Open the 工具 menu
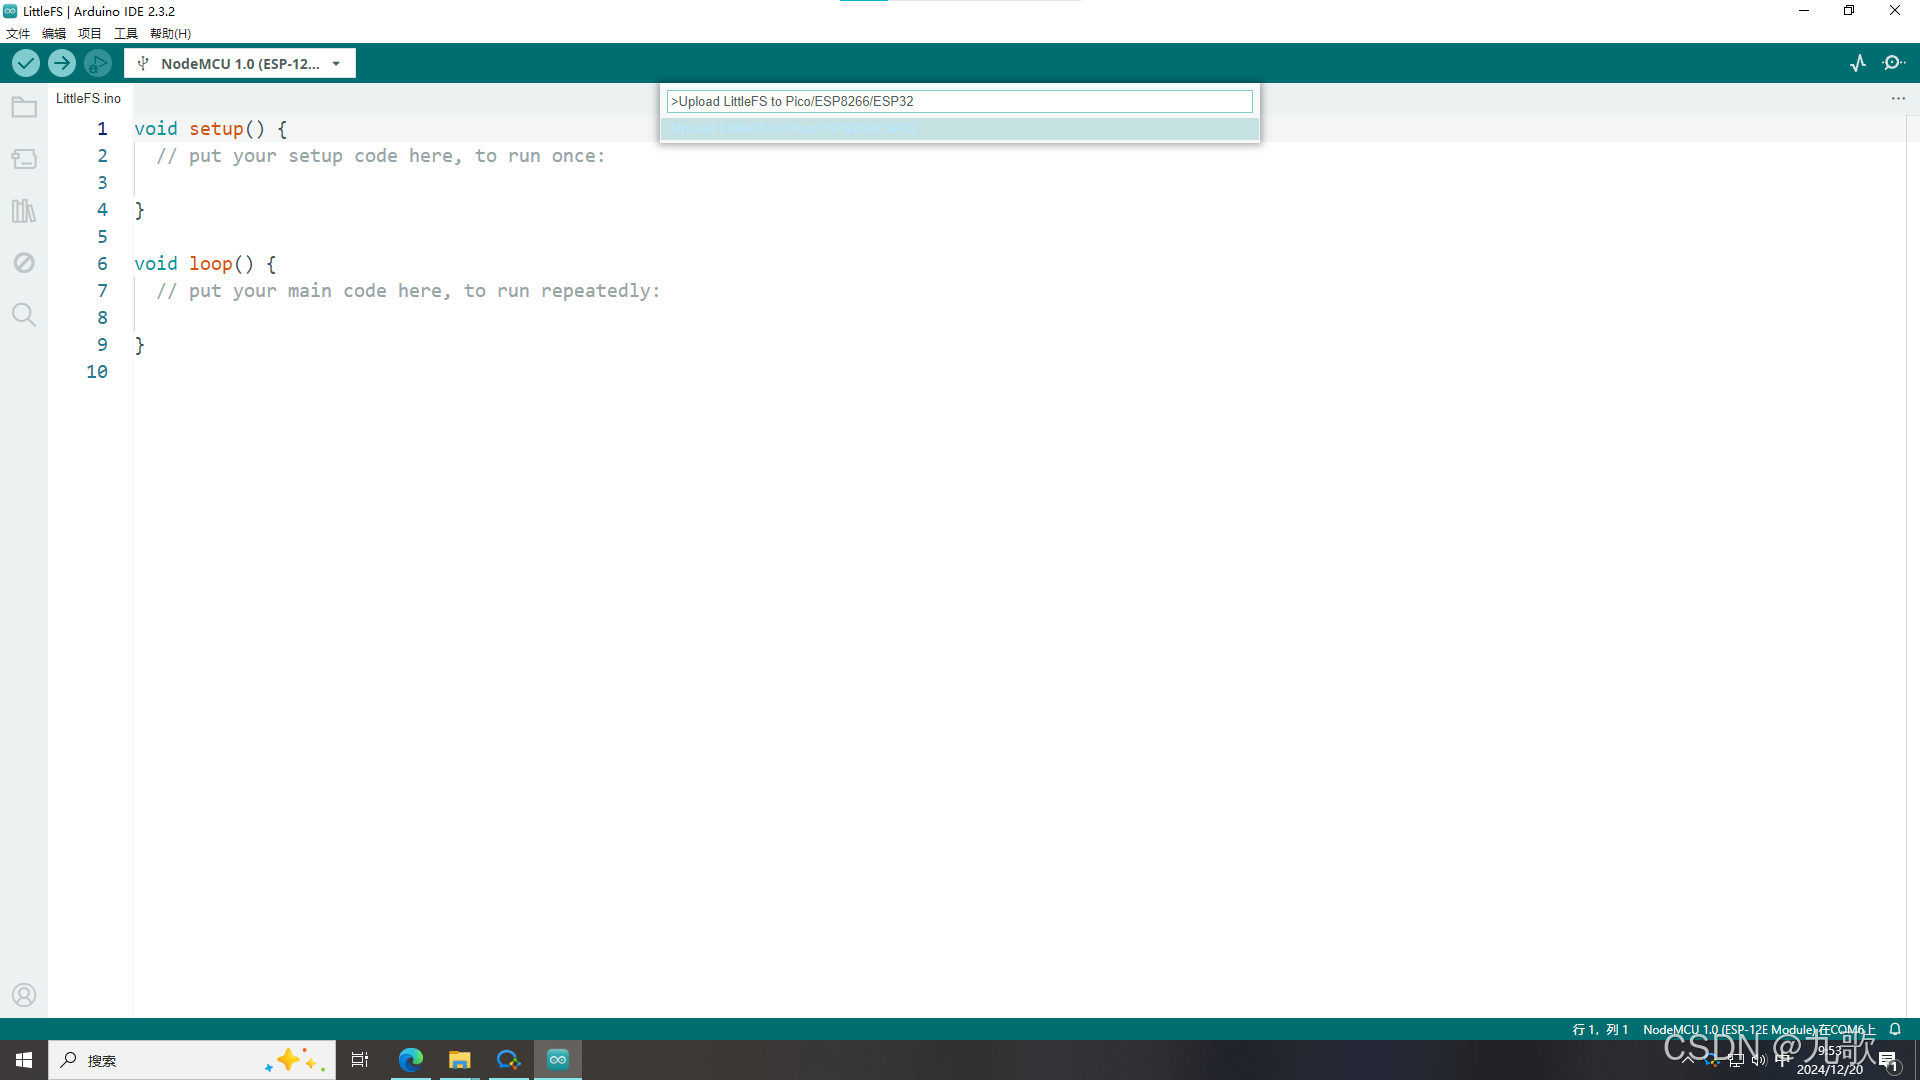The image size is (1920, 1080). coord(125,33)
